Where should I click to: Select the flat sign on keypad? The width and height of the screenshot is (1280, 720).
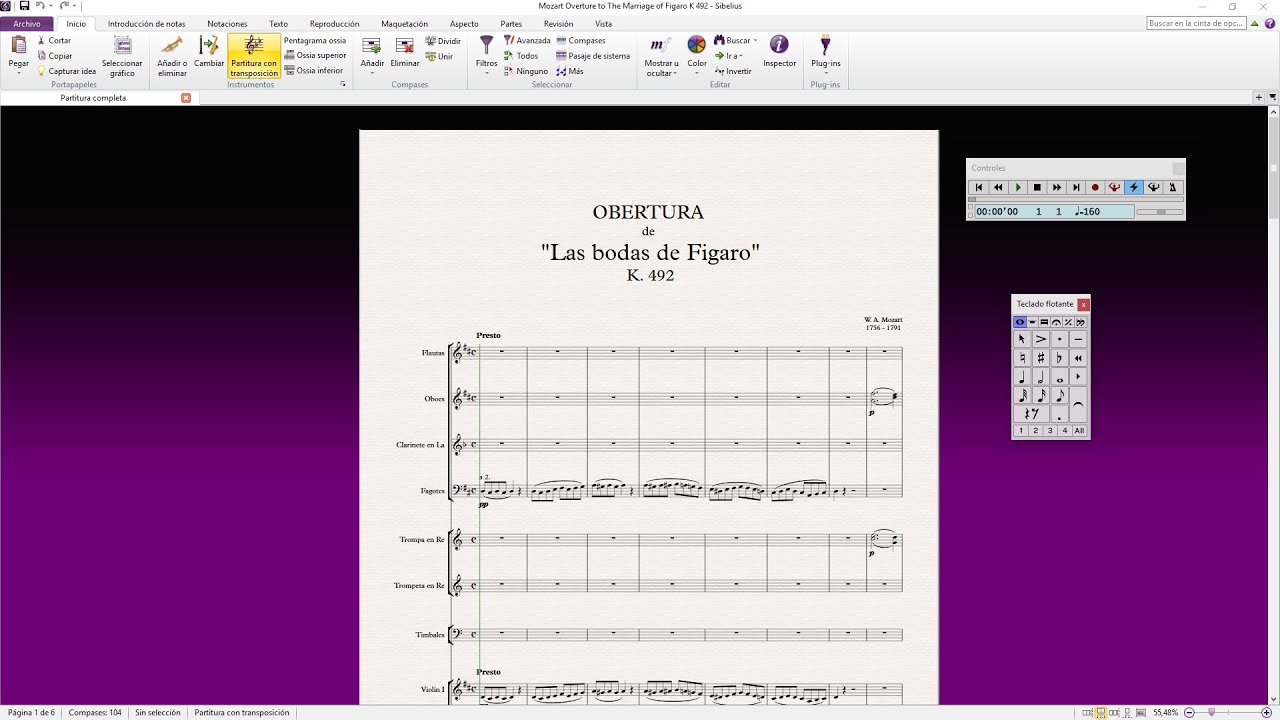1059,358
